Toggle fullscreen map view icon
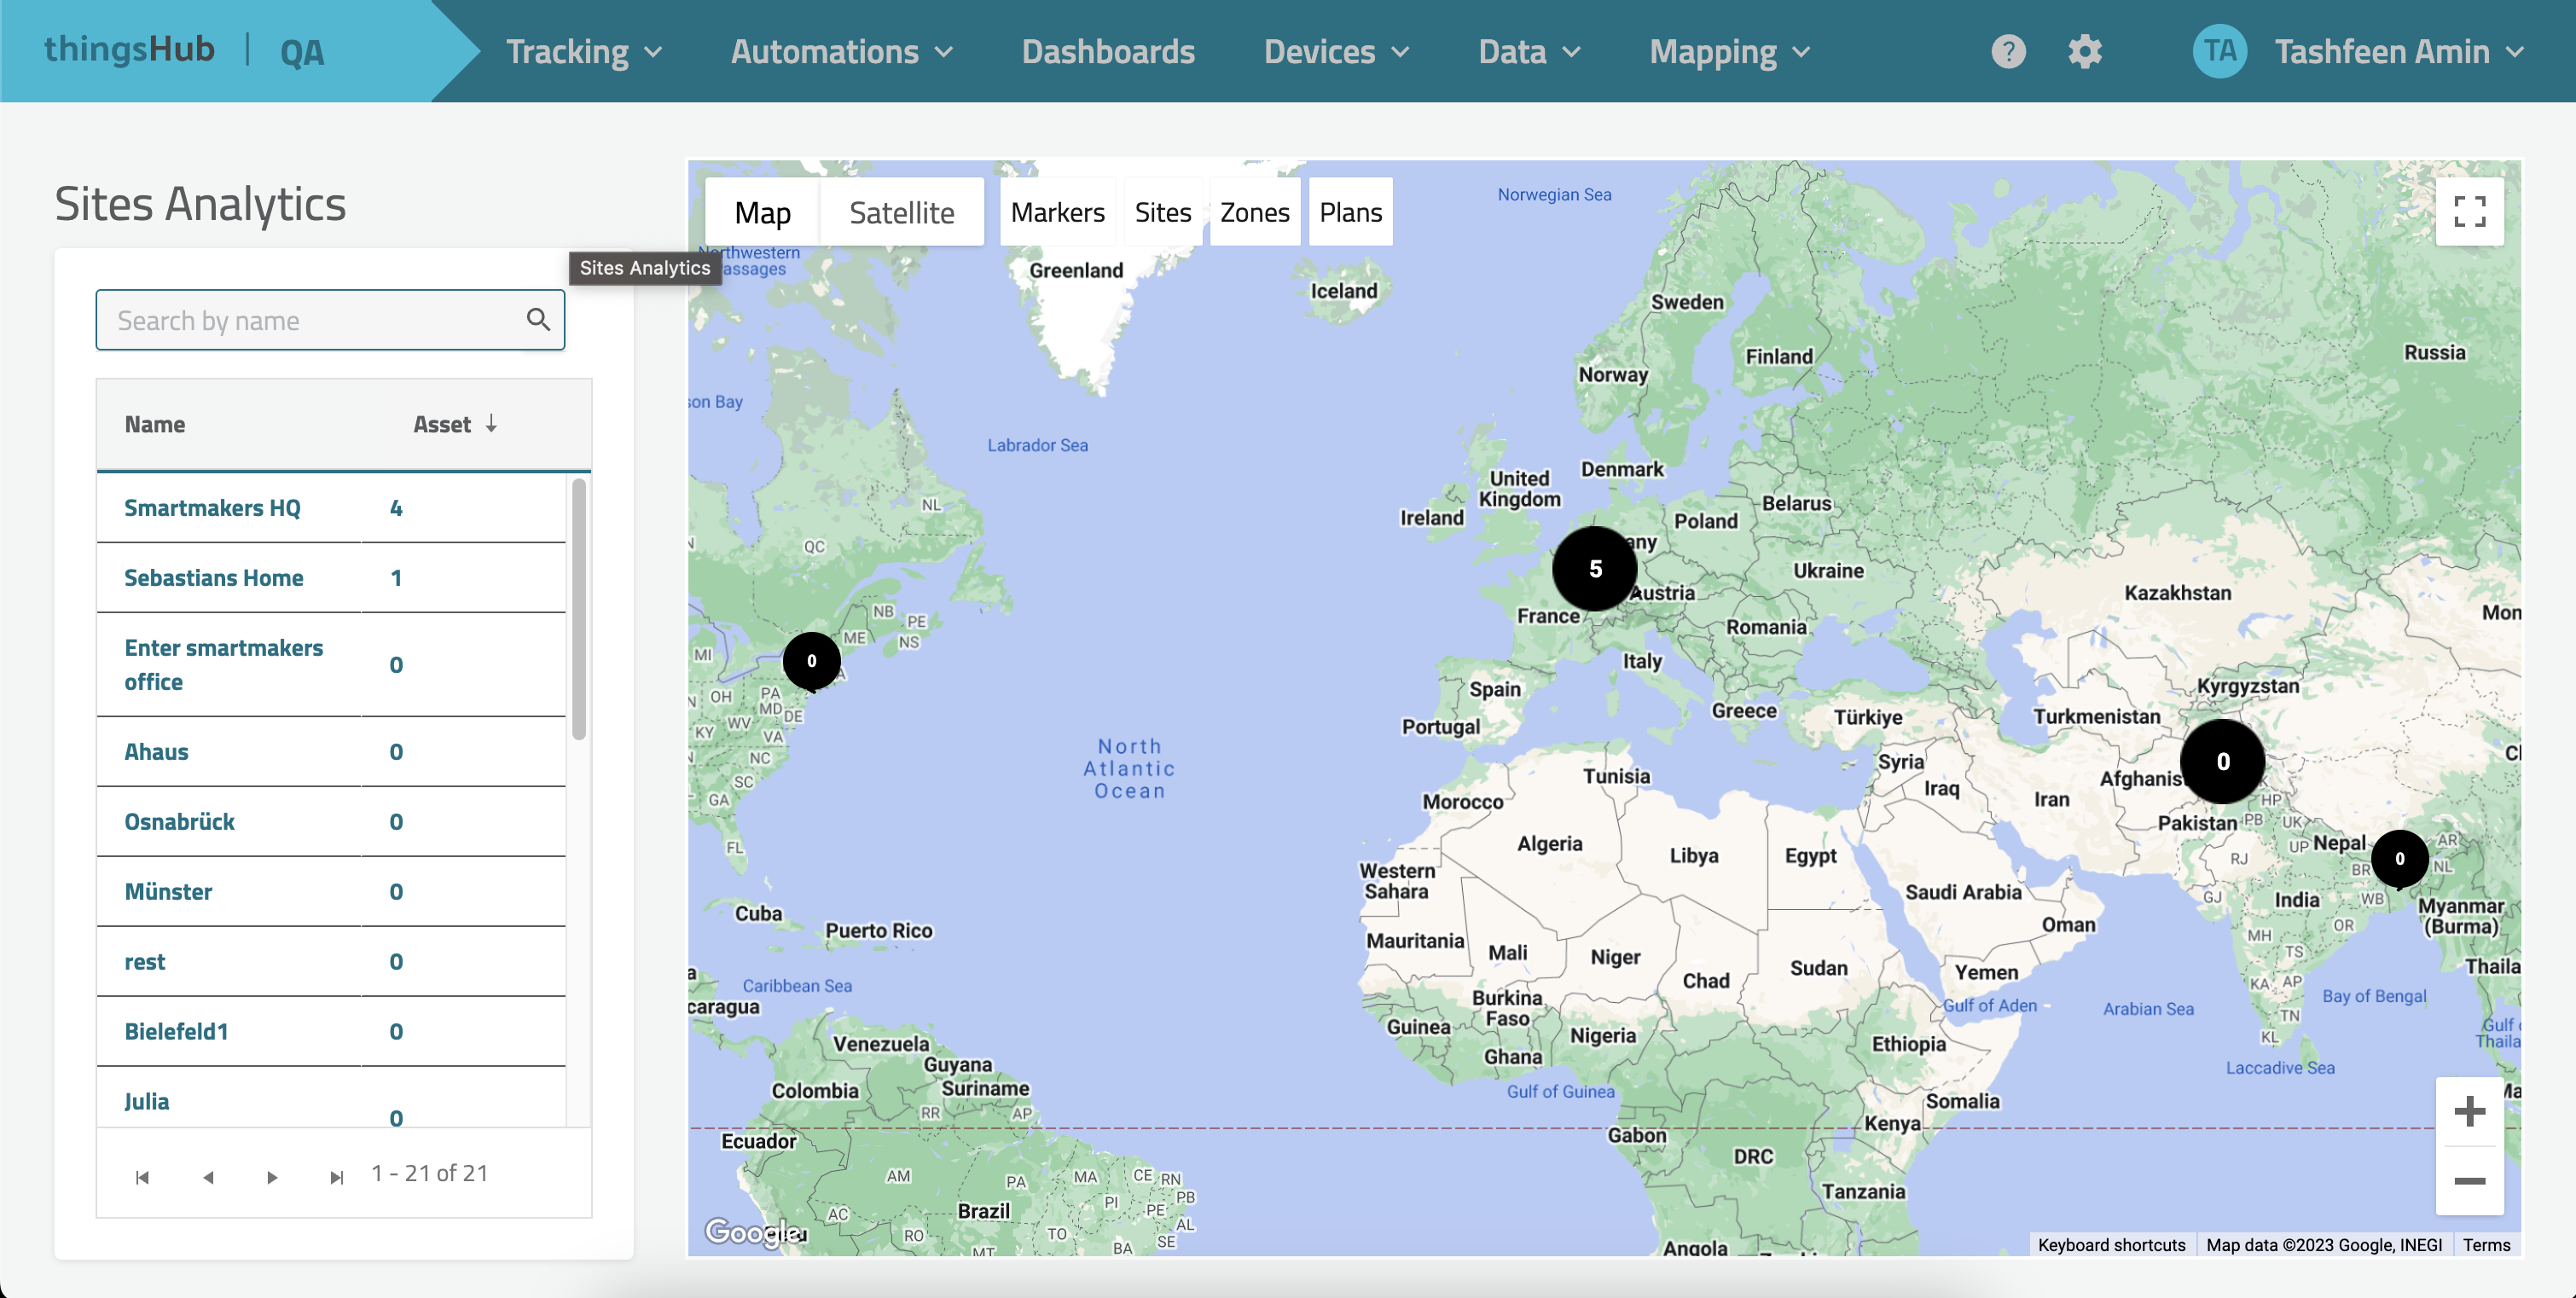 click(2469, 211)
